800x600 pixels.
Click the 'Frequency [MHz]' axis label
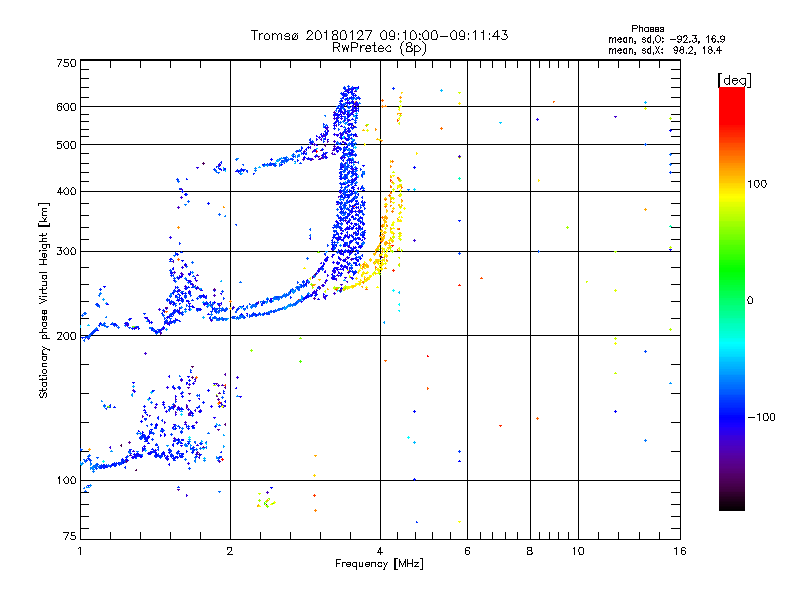pos(379,564)
